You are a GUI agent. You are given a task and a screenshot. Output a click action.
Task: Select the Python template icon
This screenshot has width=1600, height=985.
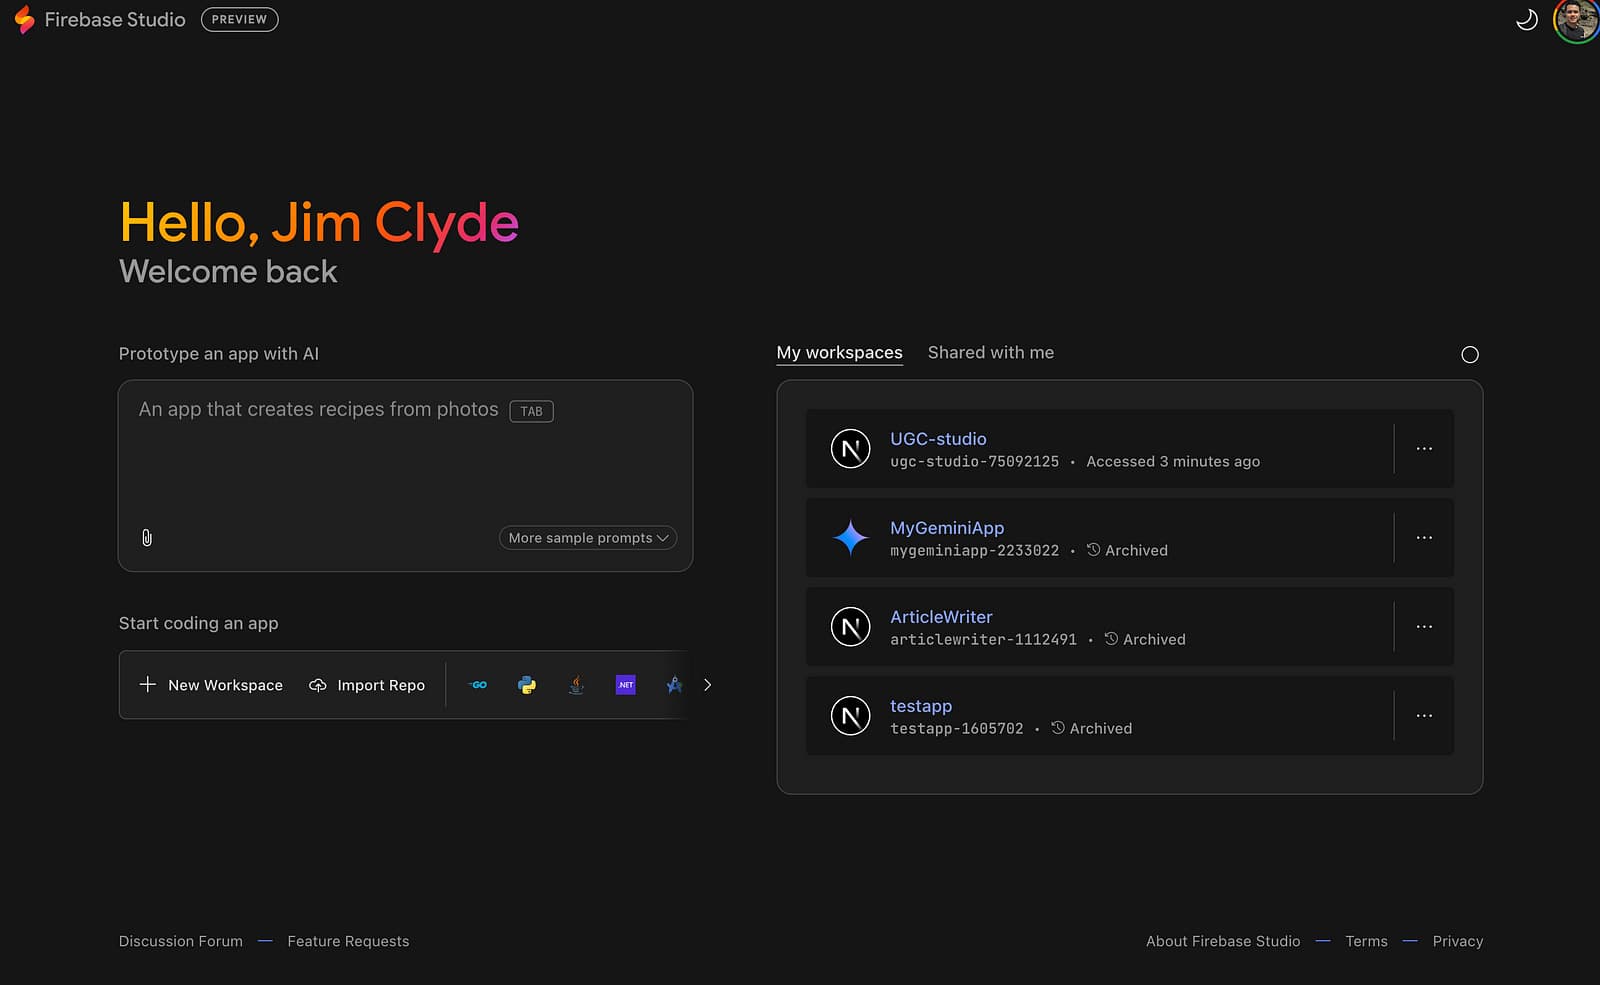click(x=527, y=685)
